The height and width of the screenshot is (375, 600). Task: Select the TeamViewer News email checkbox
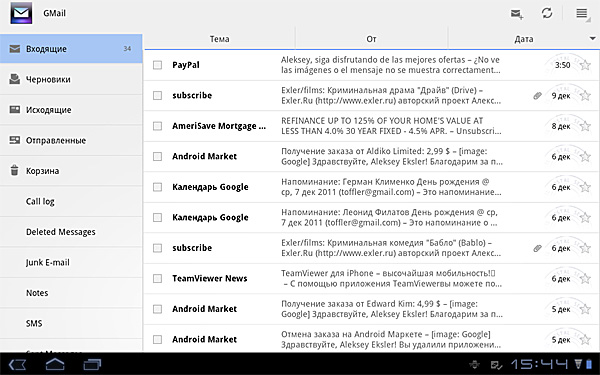(x=157, y=279)
